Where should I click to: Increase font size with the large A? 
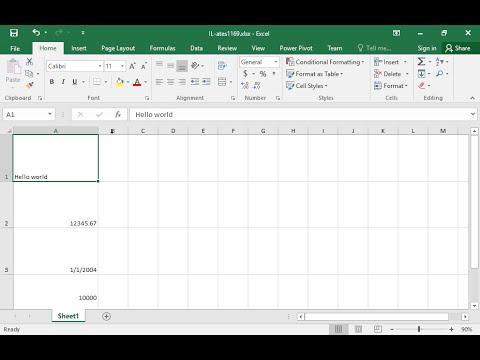click(132, 66)
